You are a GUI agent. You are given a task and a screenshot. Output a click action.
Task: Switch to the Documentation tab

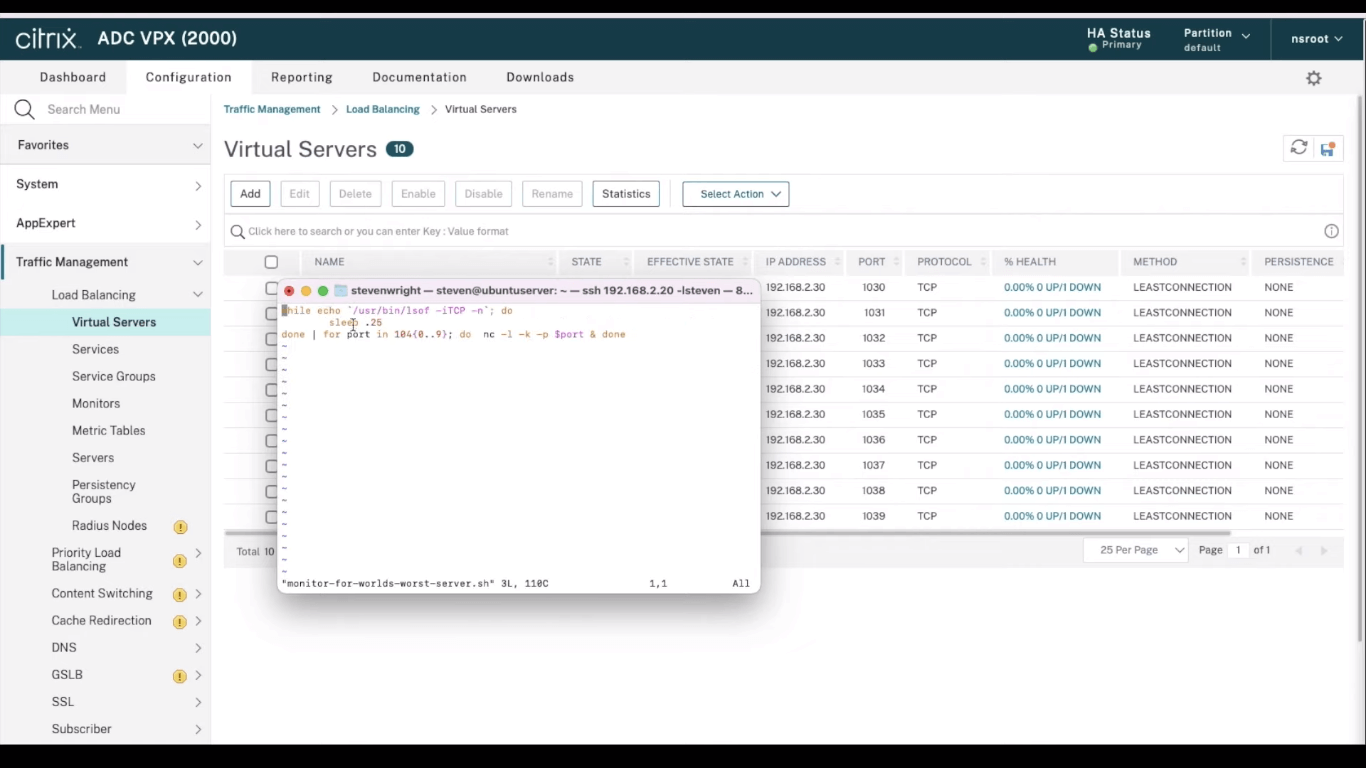(x=419, y=77)
